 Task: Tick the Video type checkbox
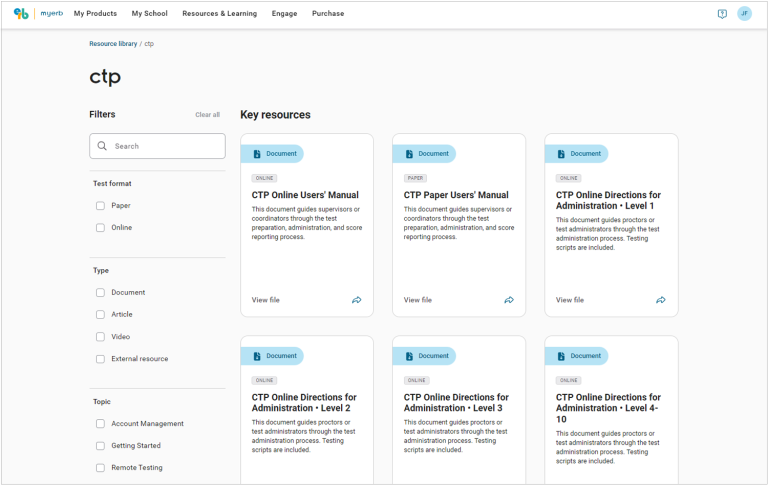[x=100, y=337]
